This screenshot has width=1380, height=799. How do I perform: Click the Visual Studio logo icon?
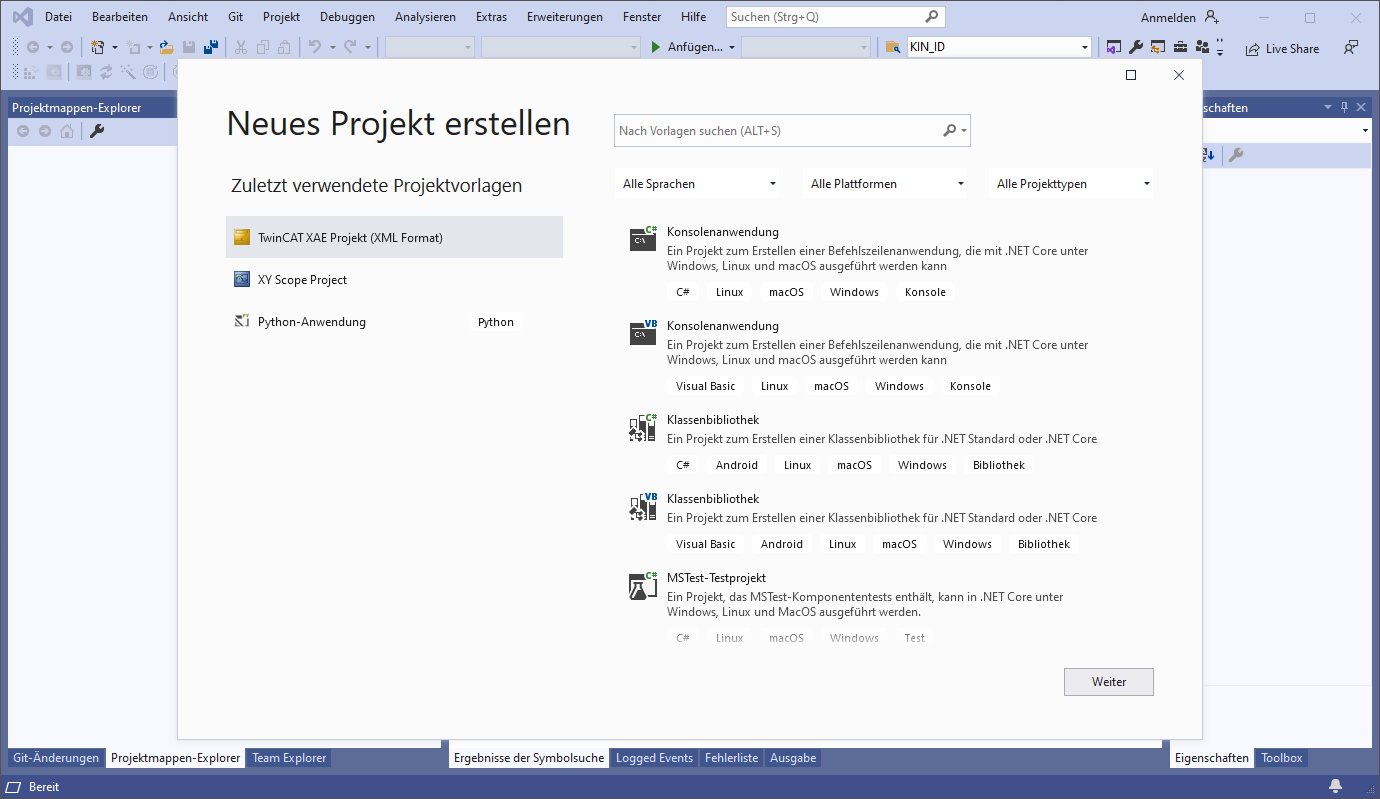pyautogui.click(x=22, y=16)
